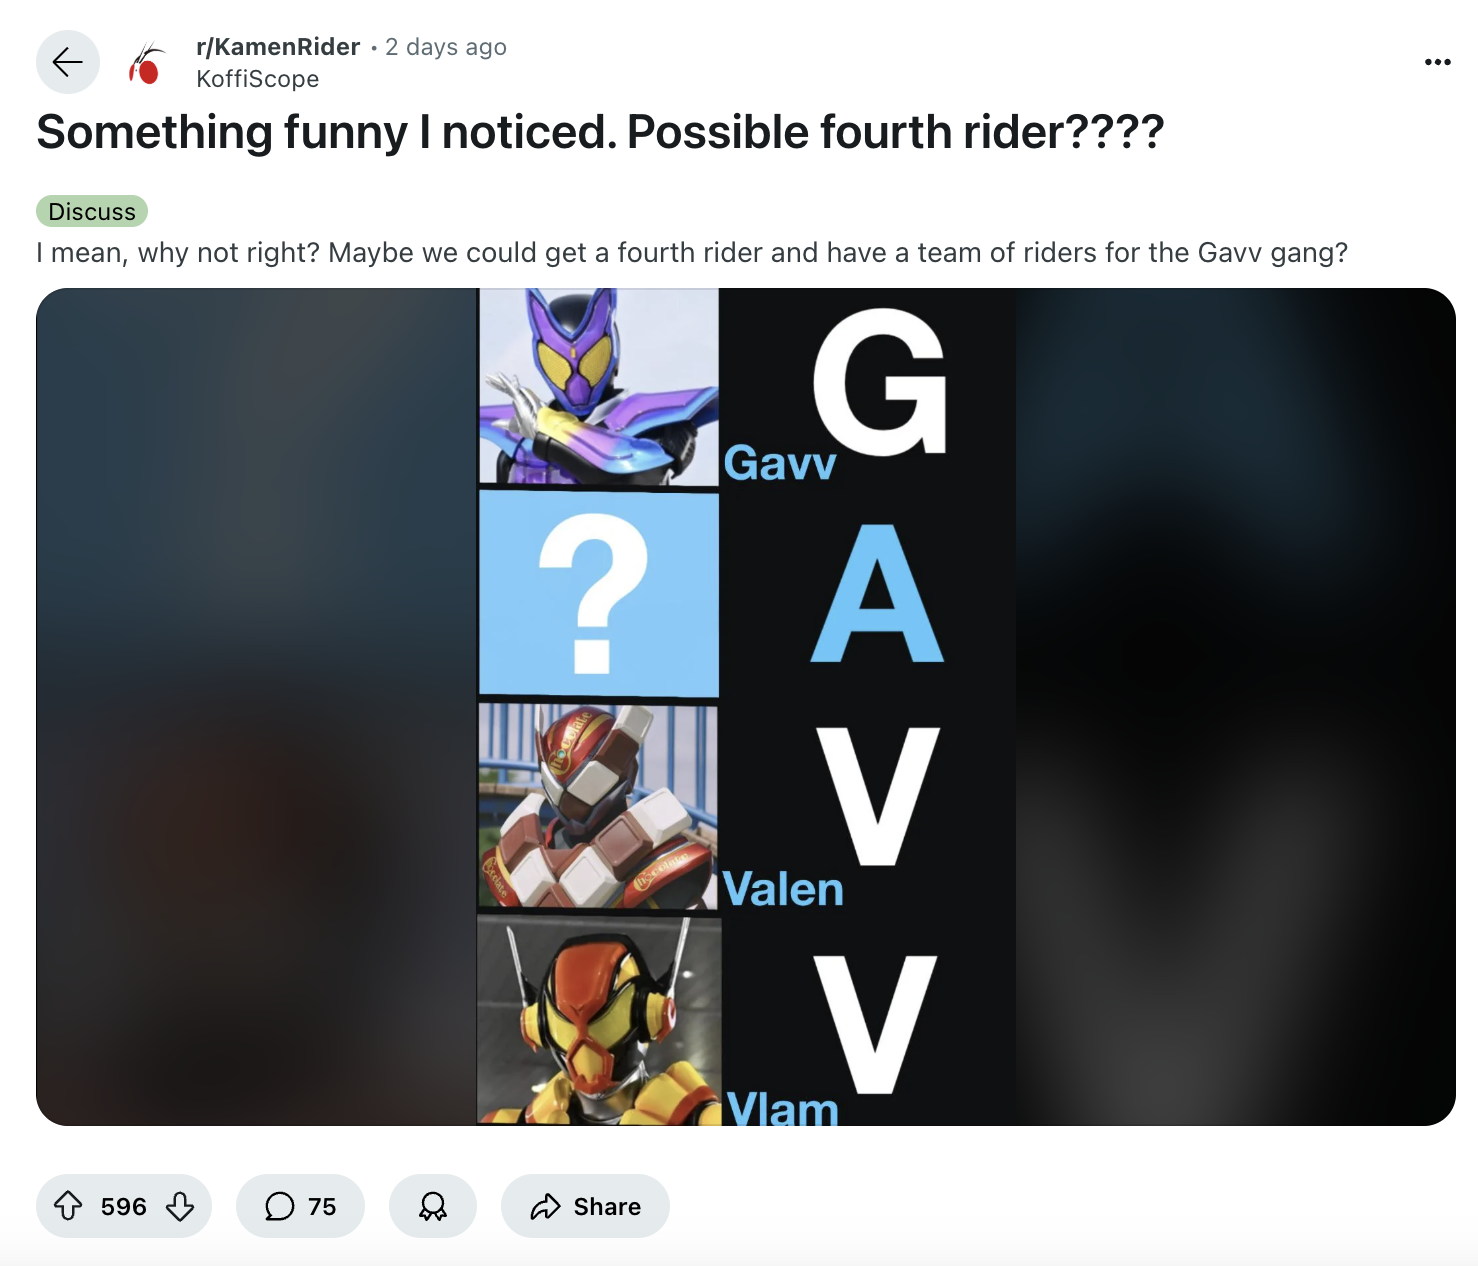Click the 596 vote count

click(x=124, y=1206)
